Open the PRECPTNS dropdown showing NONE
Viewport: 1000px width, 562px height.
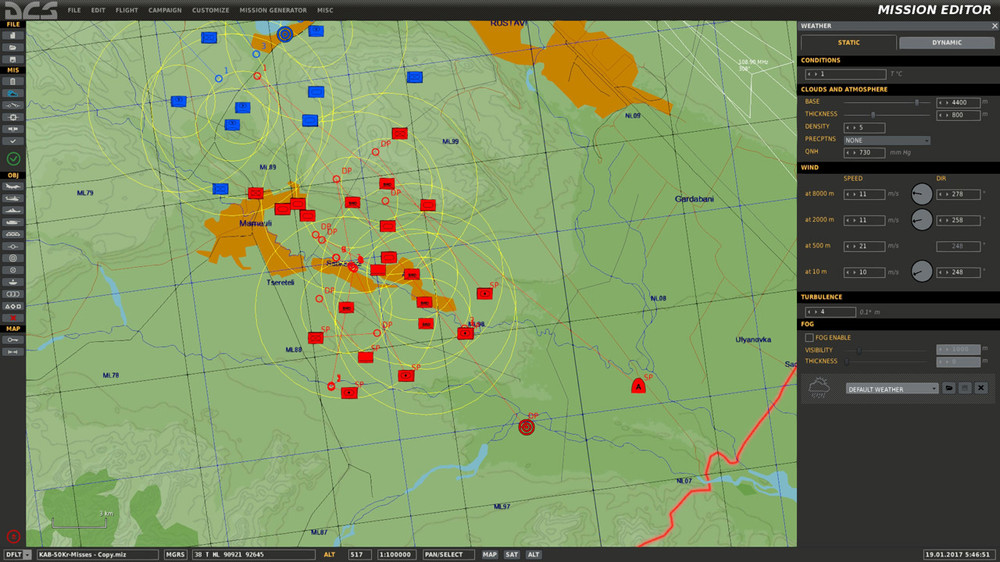pyautogui.click(x=886, y=140)
